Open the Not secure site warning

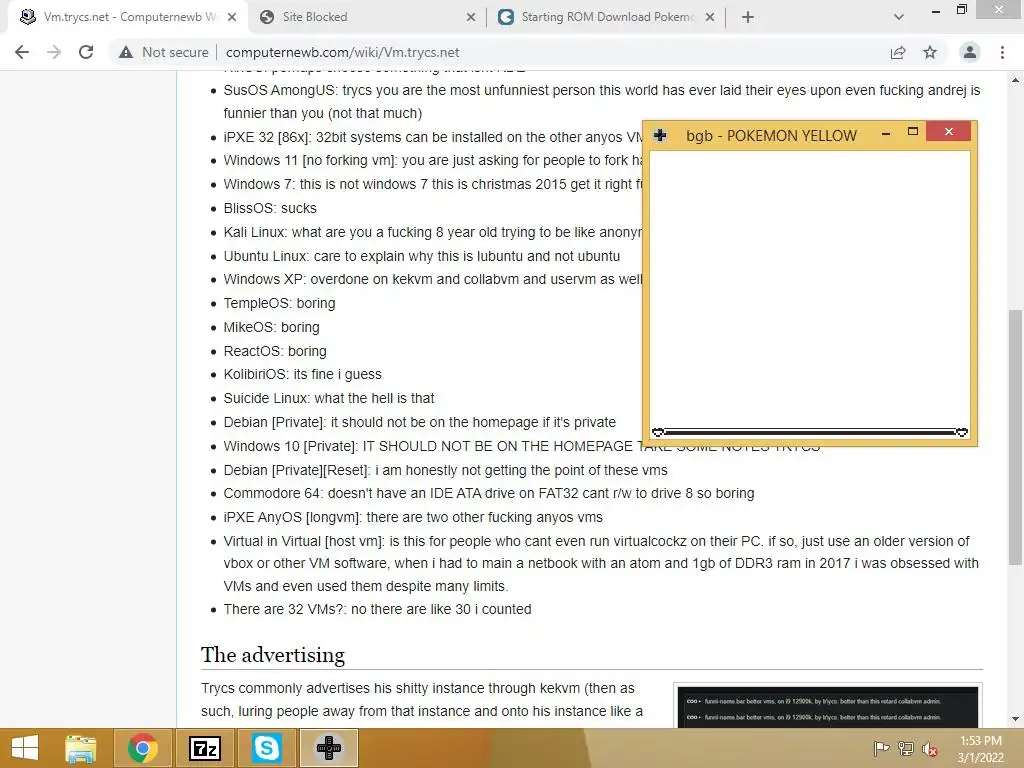click(x=163, y=52)
